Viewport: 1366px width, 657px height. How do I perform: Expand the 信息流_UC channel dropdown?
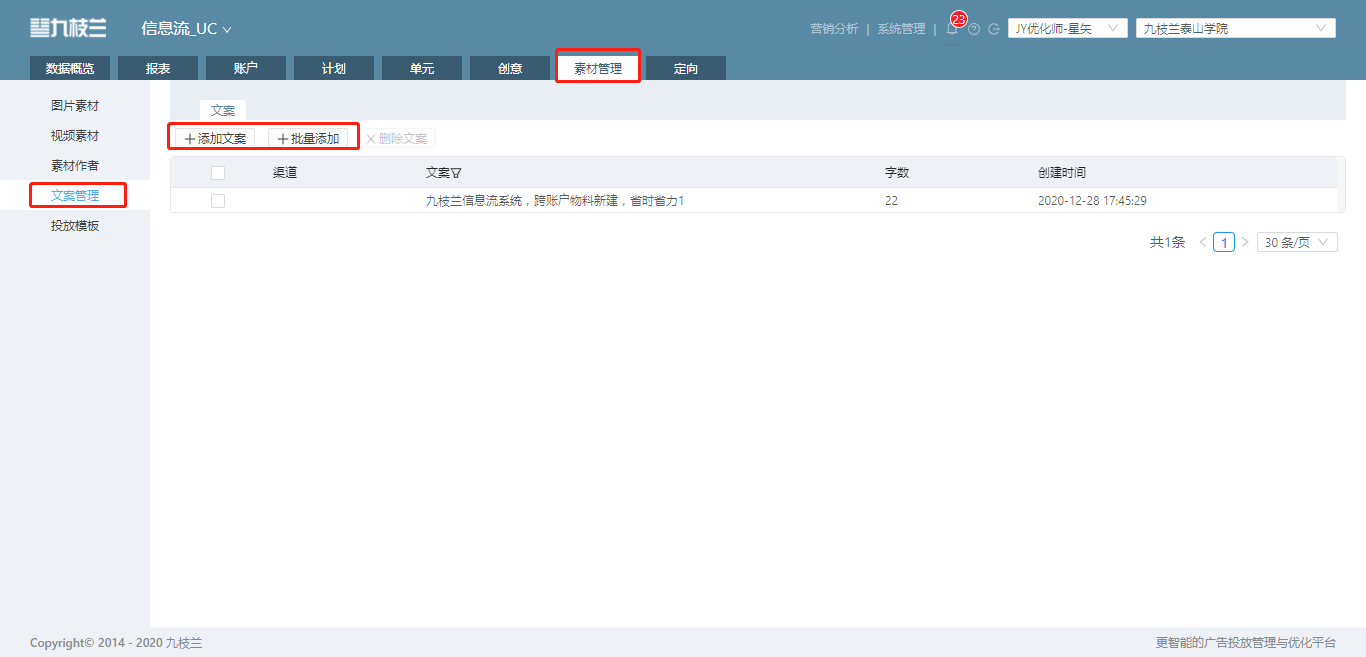point(186,29)
